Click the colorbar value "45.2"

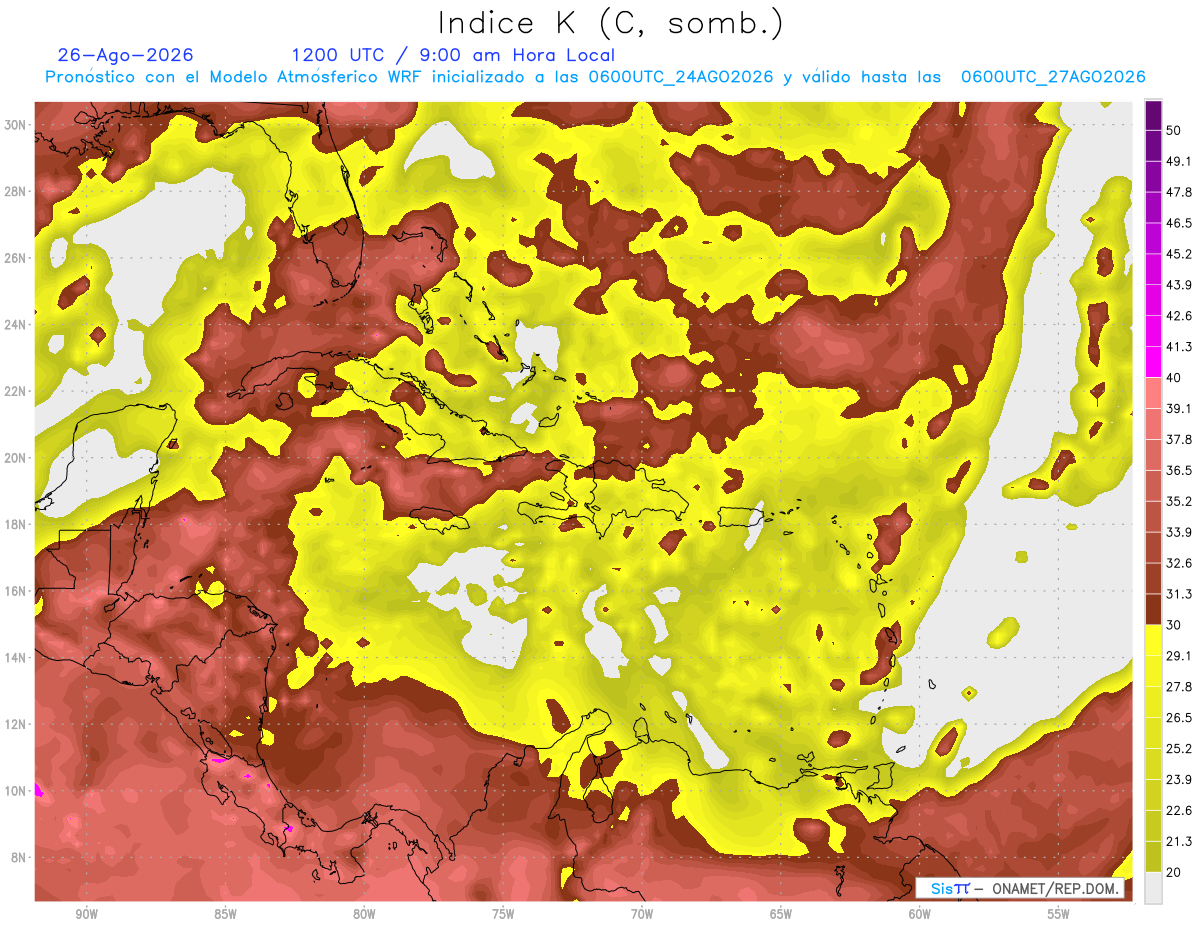click(x=1179, y=254)
